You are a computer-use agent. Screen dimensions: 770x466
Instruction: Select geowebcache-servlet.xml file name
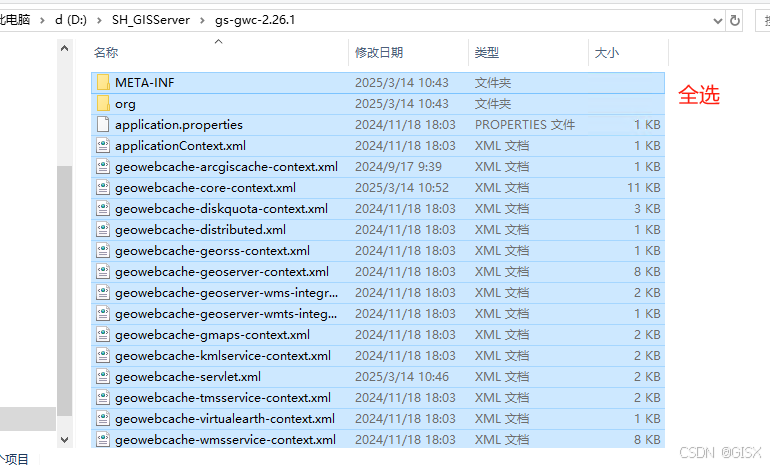(x=188, y=377)
